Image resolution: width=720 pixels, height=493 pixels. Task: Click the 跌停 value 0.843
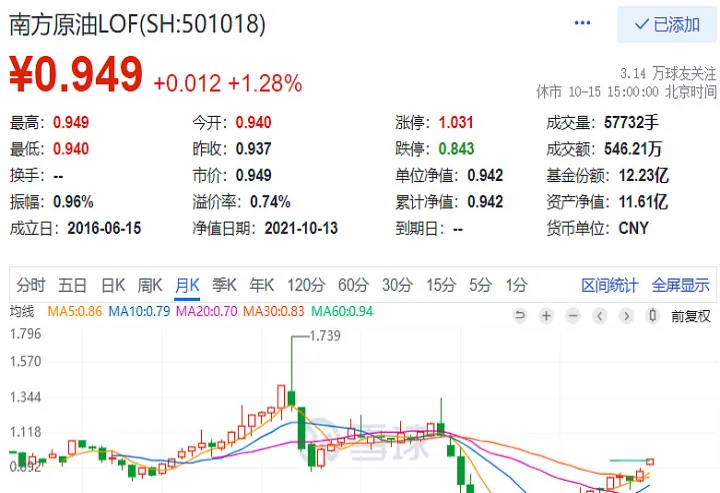click(456, 149)
